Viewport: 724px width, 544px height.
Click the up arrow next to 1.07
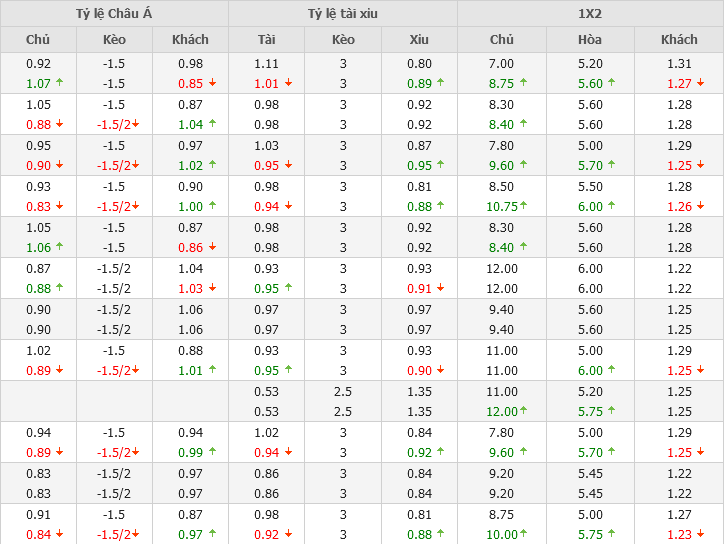coord(59,84)
